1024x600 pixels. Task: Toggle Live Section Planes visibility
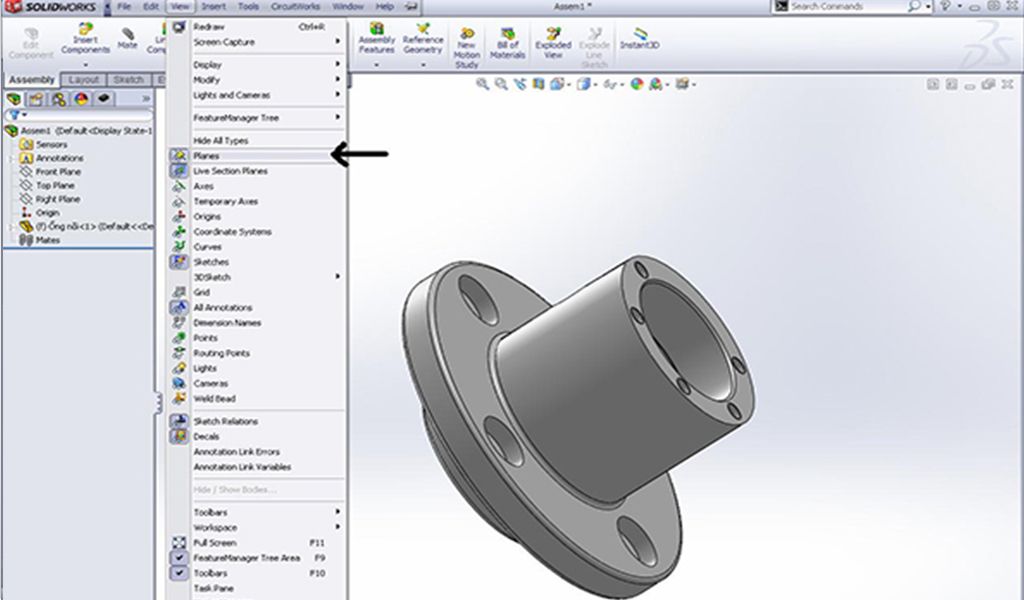click(256, 171)
